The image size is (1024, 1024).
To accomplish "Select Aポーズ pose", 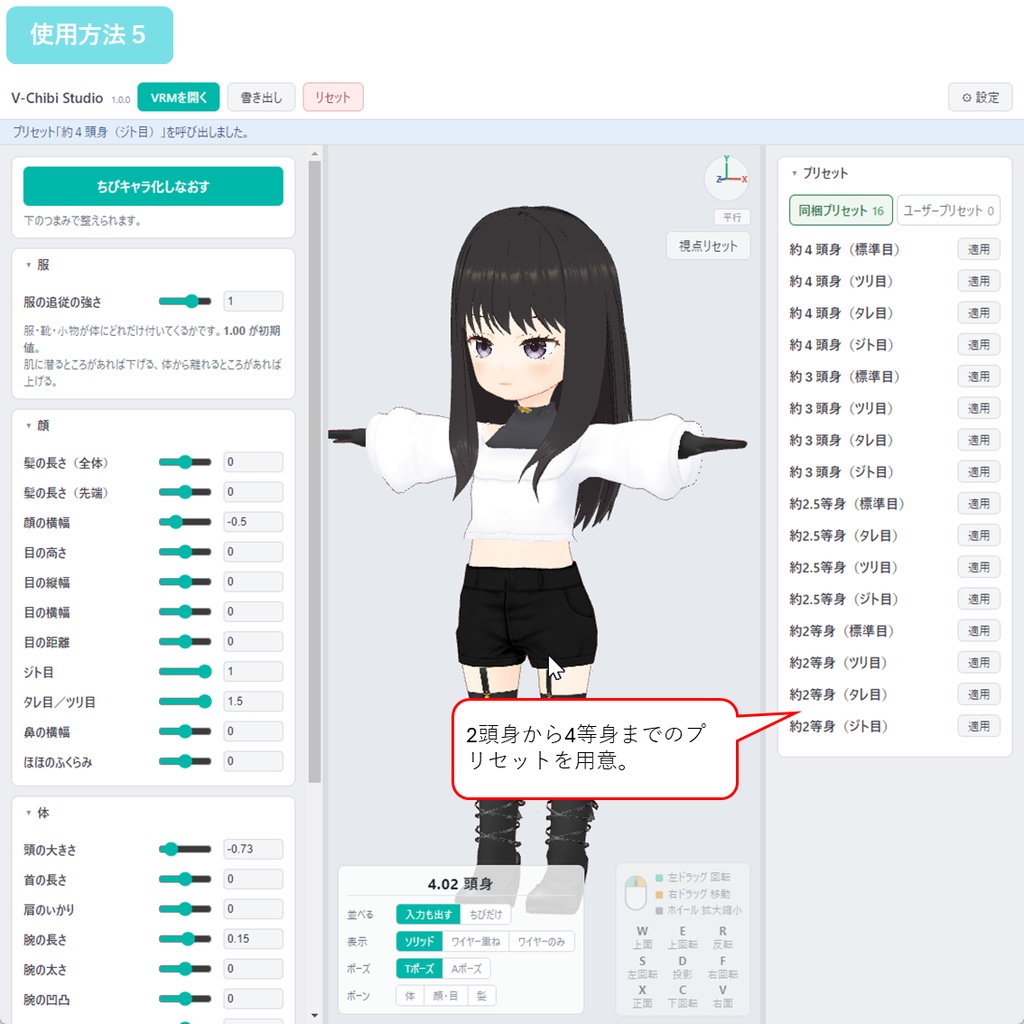I will click(466, 968).
